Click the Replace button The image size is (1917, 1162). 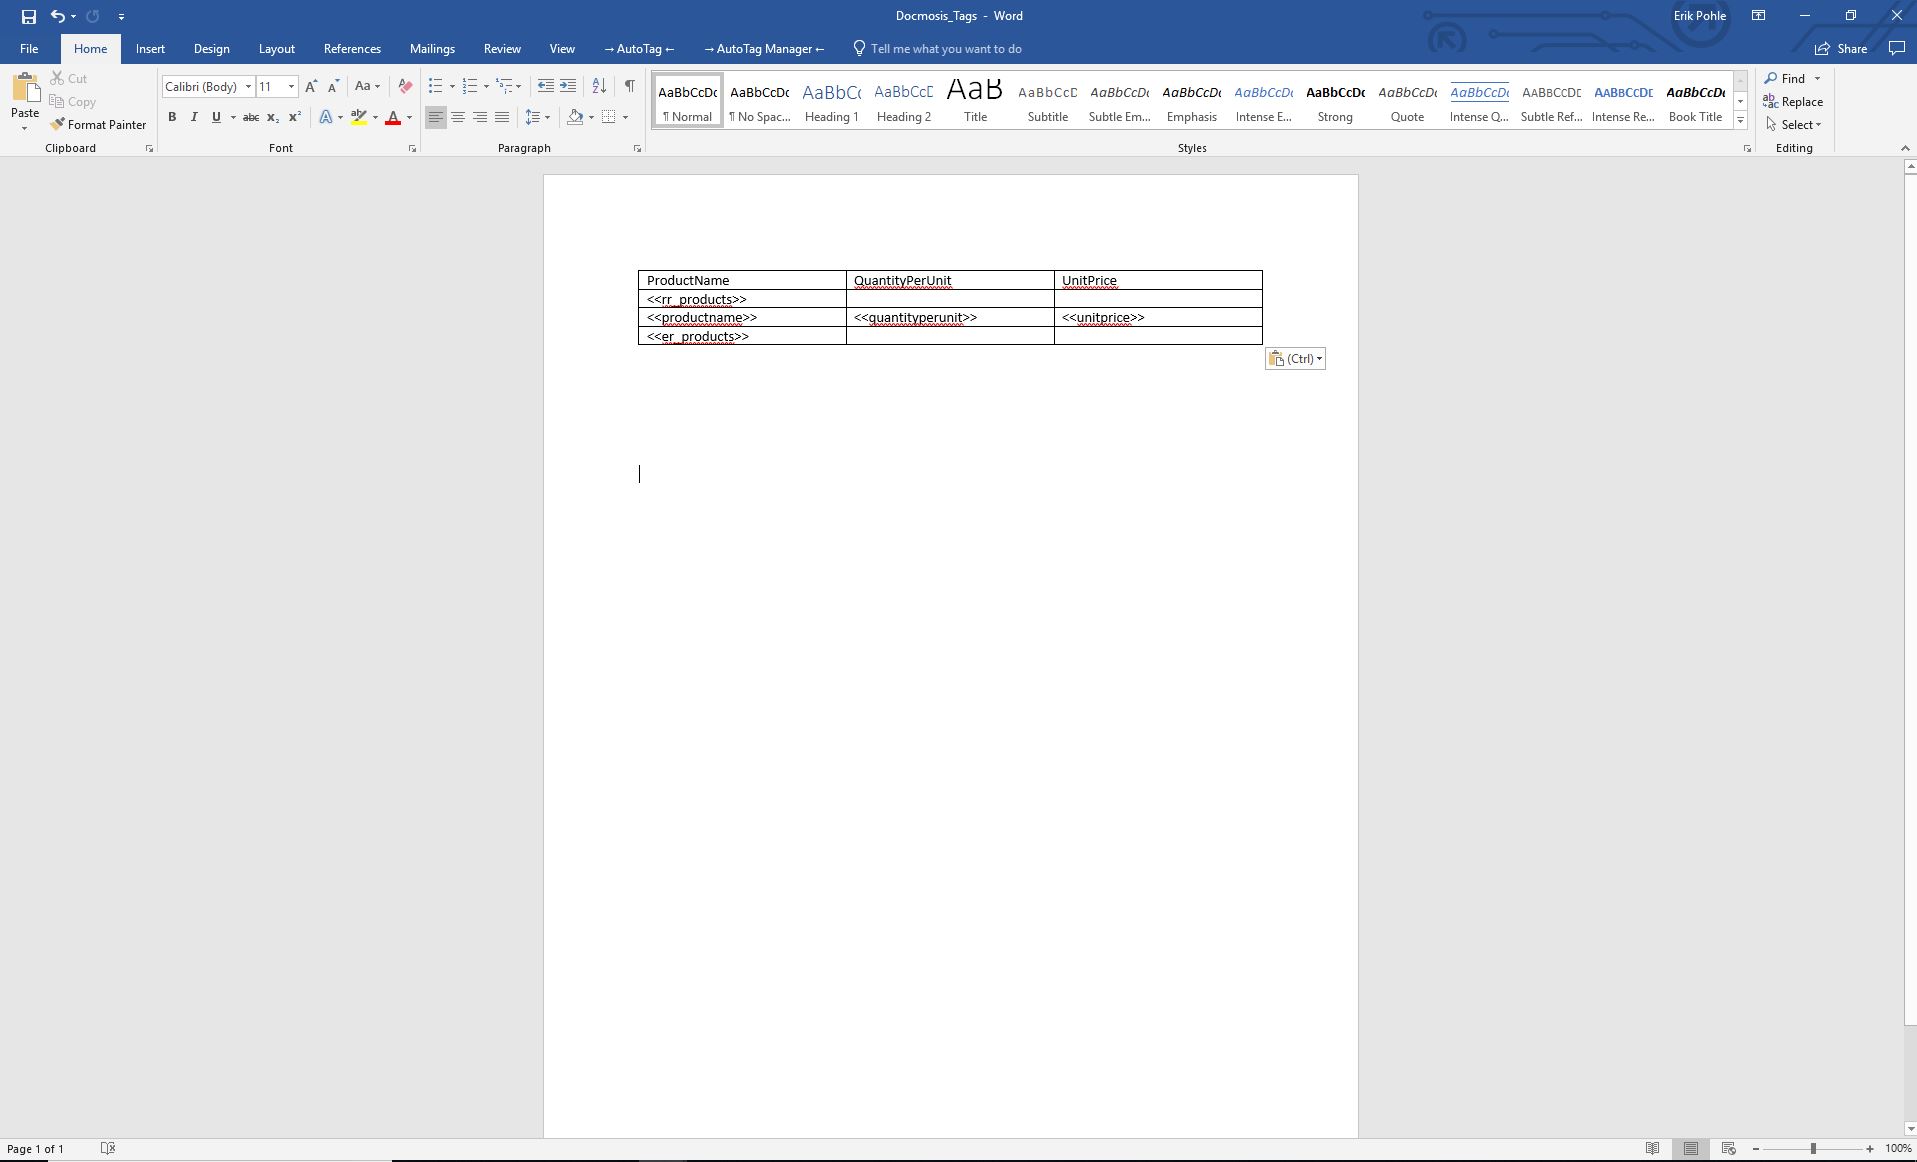1793,102
